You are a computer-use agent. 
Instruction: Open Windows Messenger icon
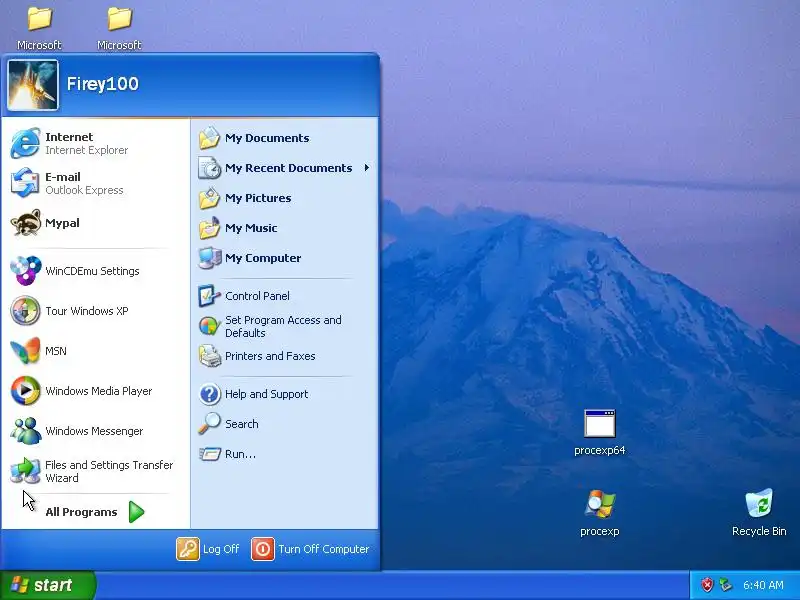tap(25, 431)
